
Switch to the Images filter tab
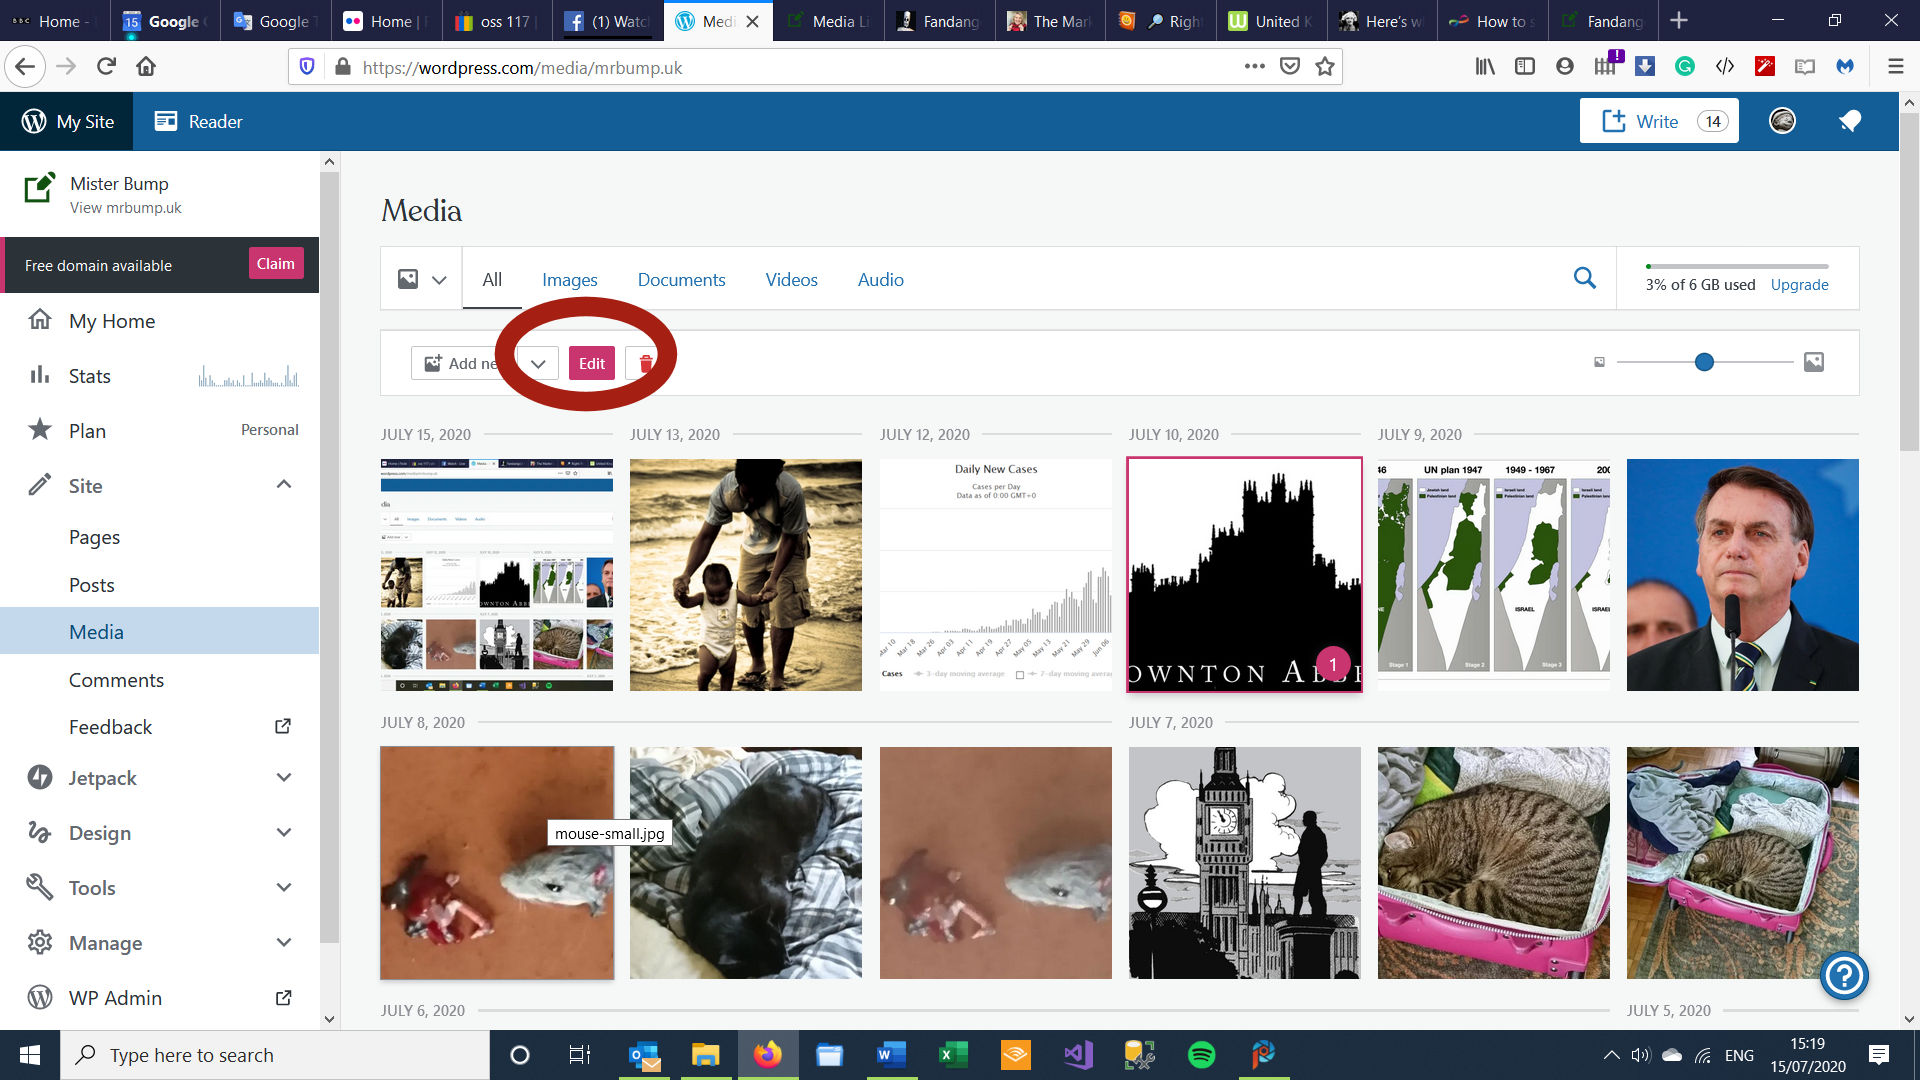(x=569, y=280)
